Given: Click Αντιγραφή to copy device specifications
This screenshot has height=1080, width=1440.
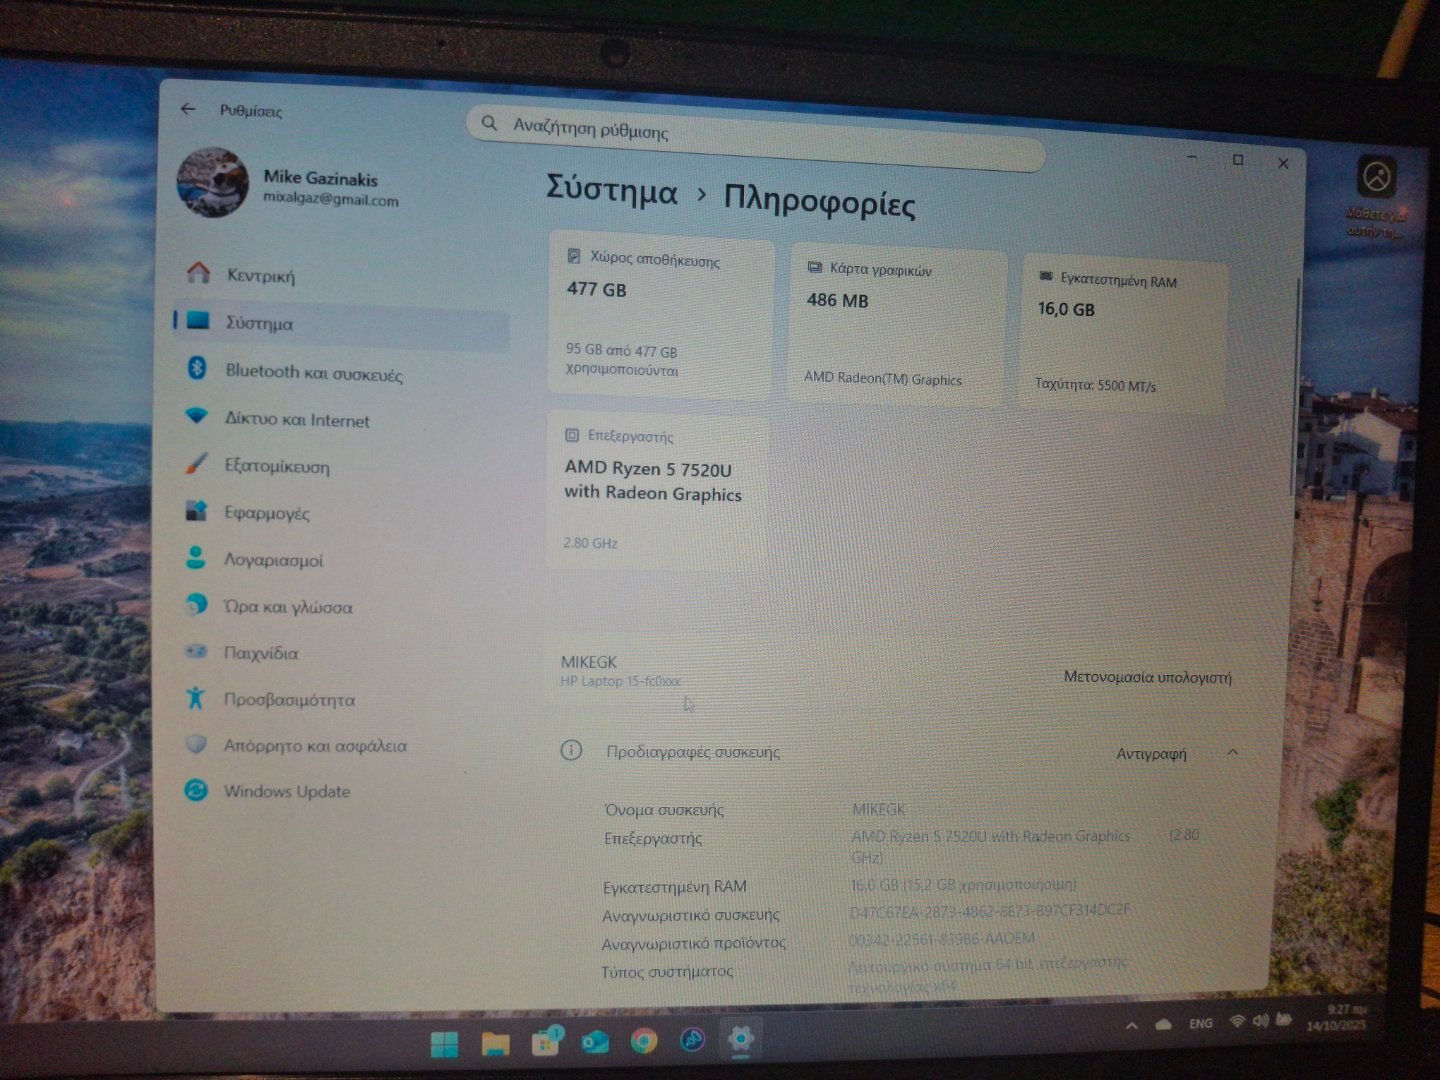Looking at the screenshot, I should pyautogui.click(x=1151, y=754).
